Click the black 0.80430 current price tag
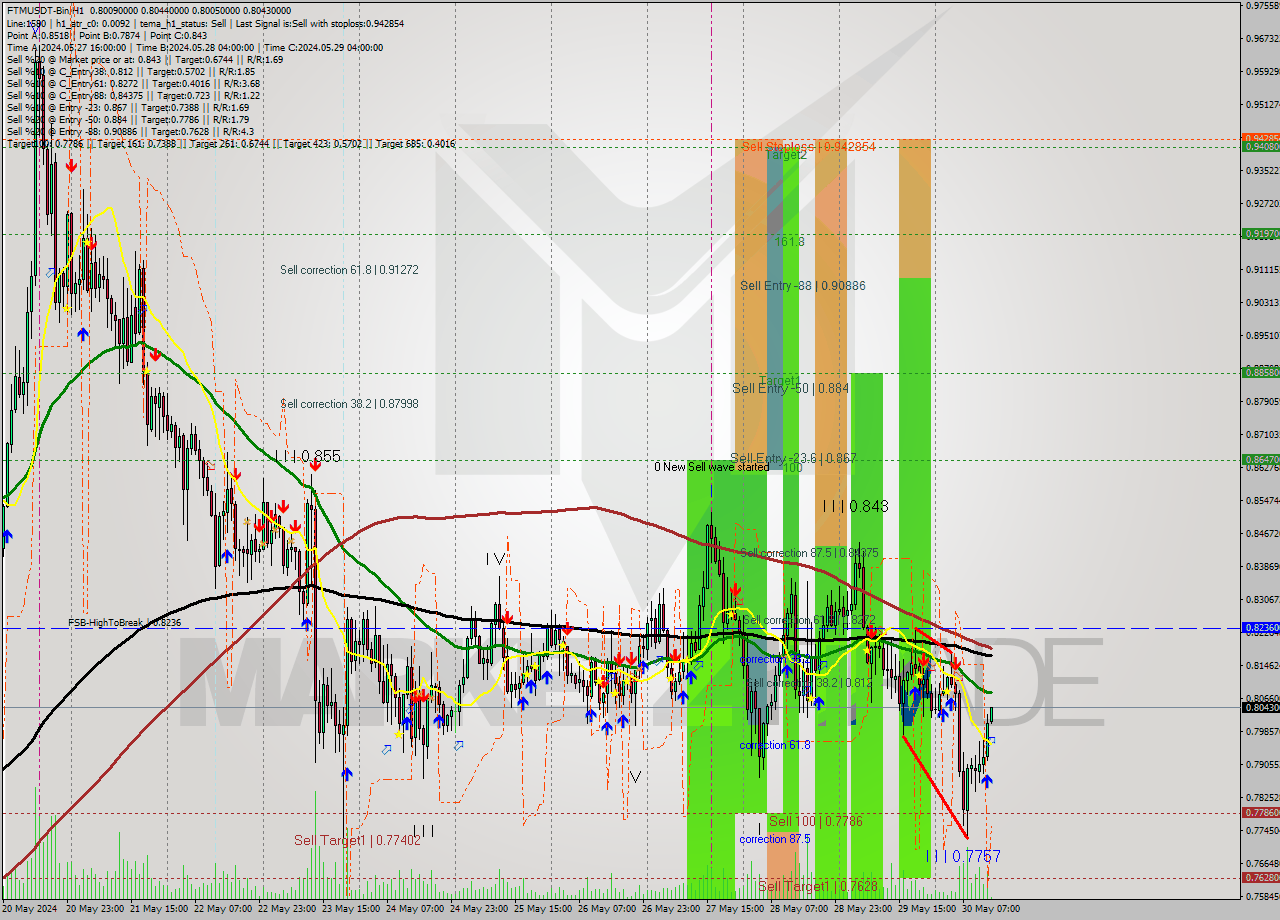 [1260, 707]
